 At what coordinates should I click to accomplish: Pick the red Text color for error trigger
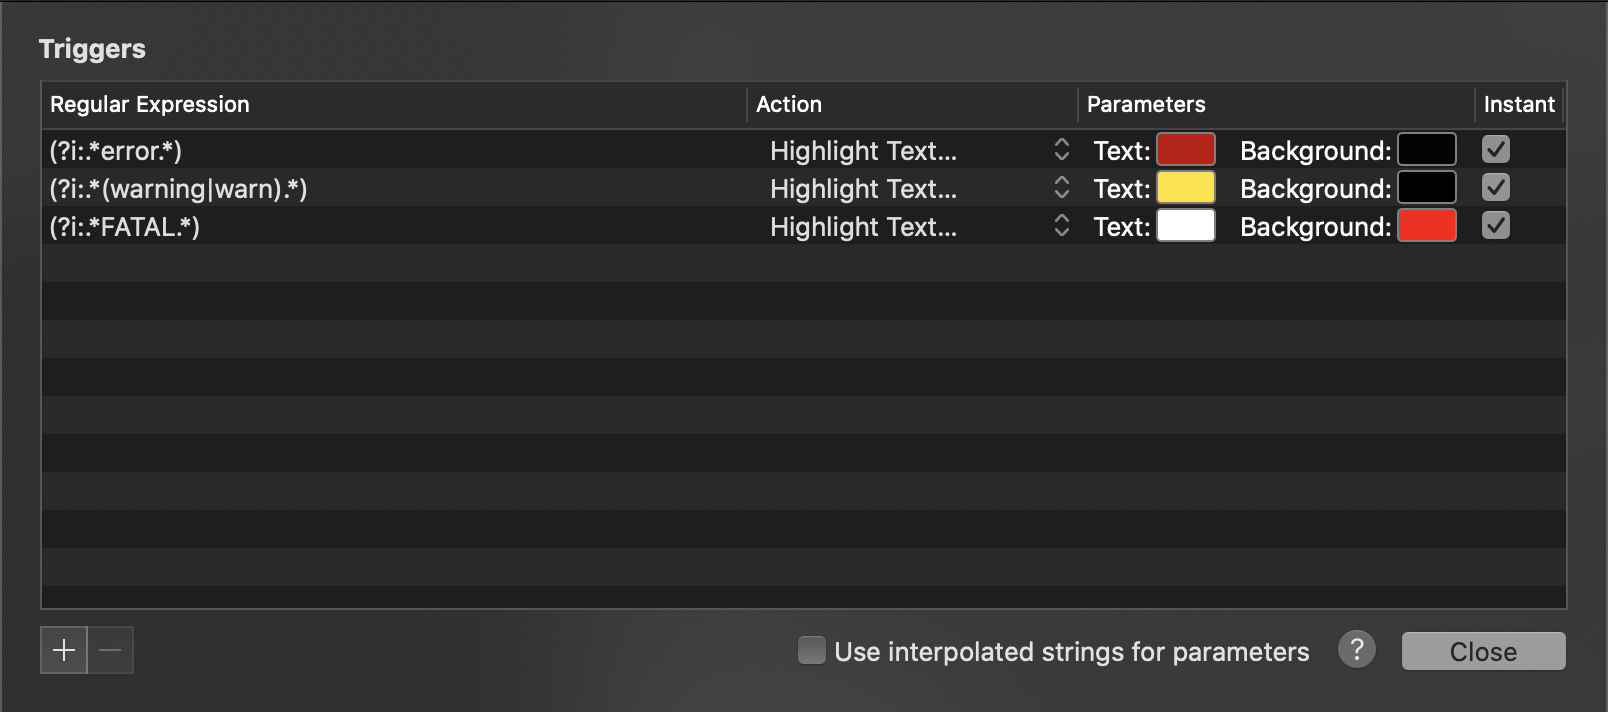coord(1186,150)
